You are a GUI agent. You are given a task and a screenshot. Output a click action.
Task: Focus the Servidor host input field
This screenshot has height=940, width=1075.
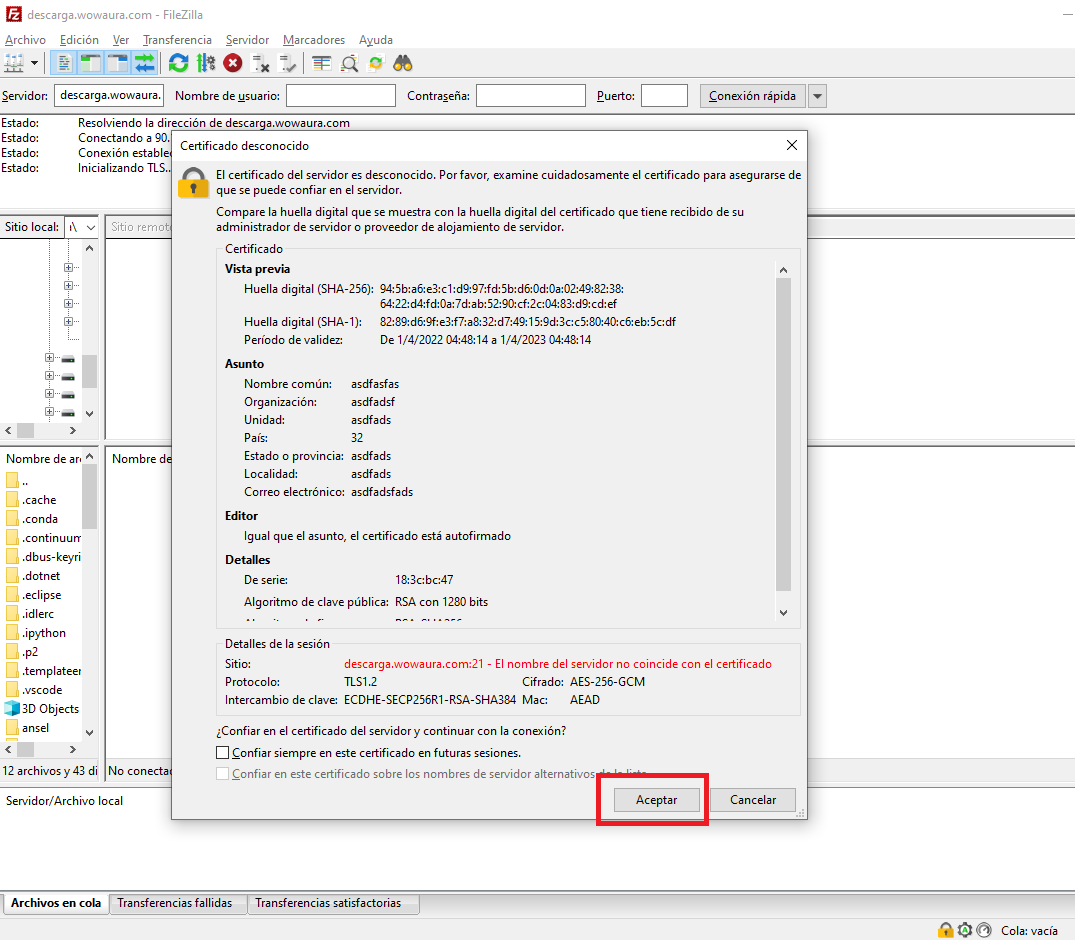tap(109, 95)
